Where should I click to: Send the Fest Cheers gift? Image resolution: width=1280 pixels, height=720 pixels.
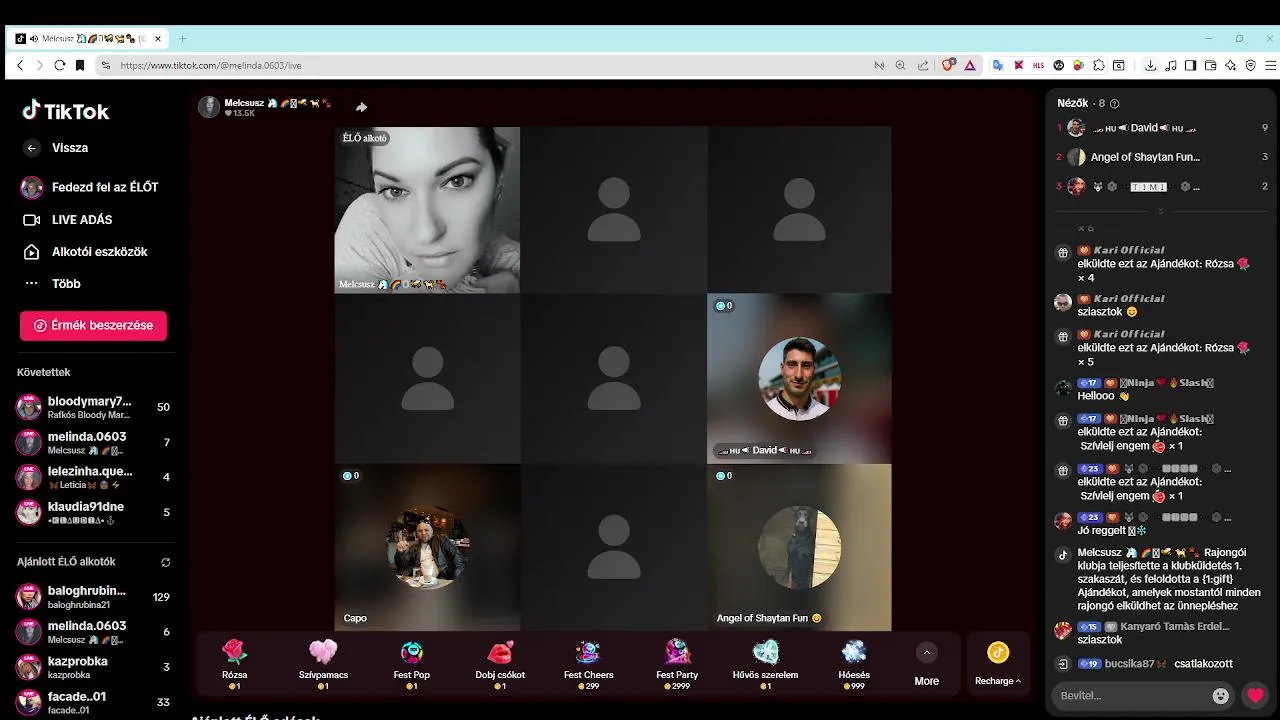point(588,664)
